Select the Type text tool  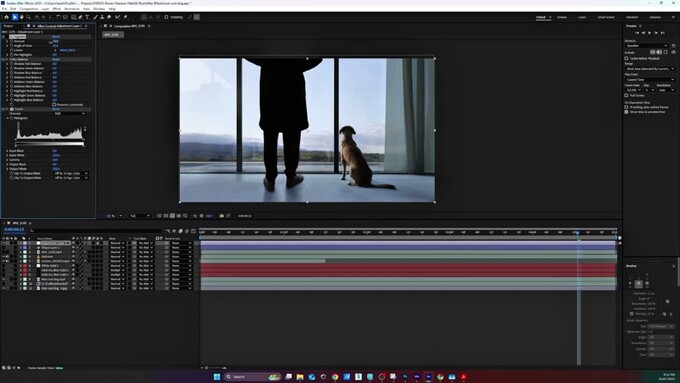tap(87, 17)
